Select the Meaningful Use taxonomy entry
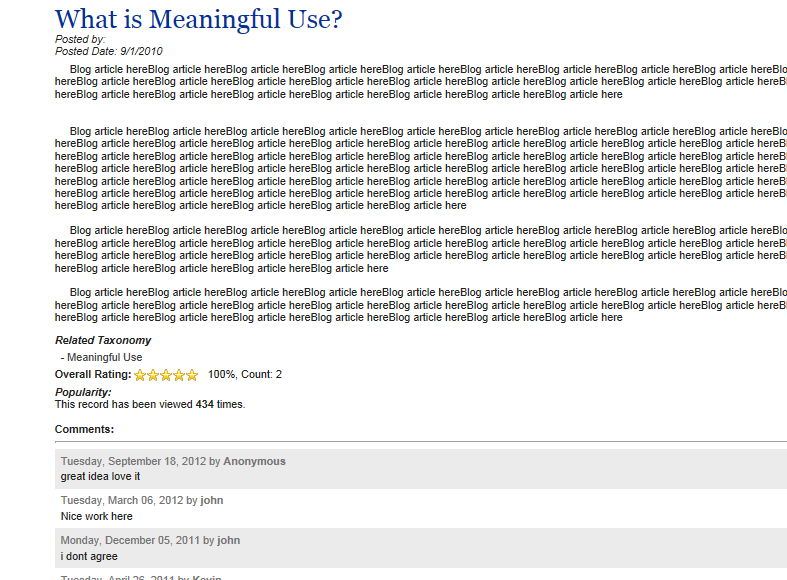Image resolution: width=787 pixels, height=580 pixels. coord(104,357)
